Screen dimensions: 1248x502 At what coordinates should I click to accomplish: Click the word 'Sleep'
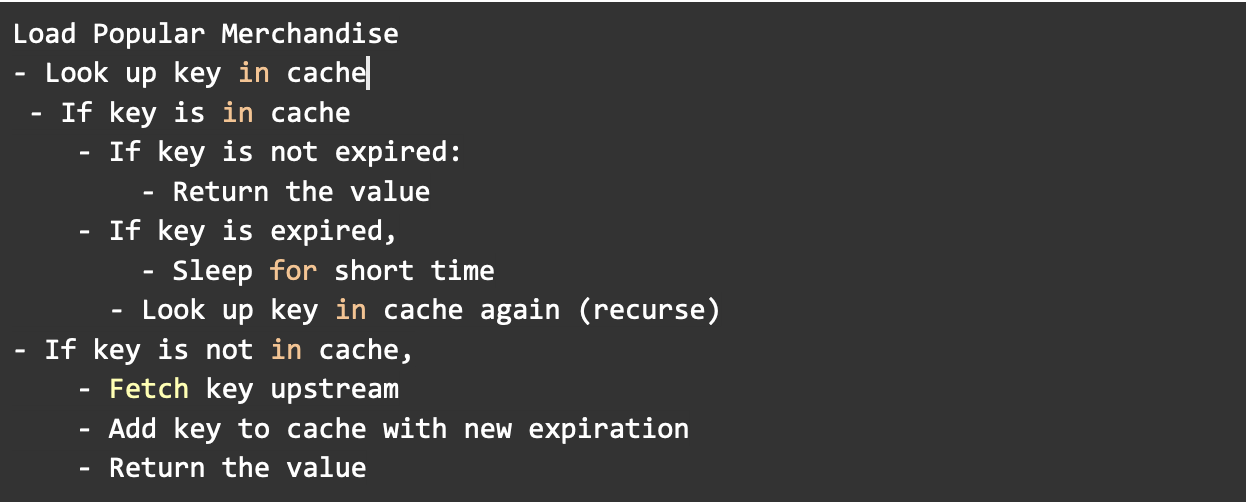[x=214, y=271]
